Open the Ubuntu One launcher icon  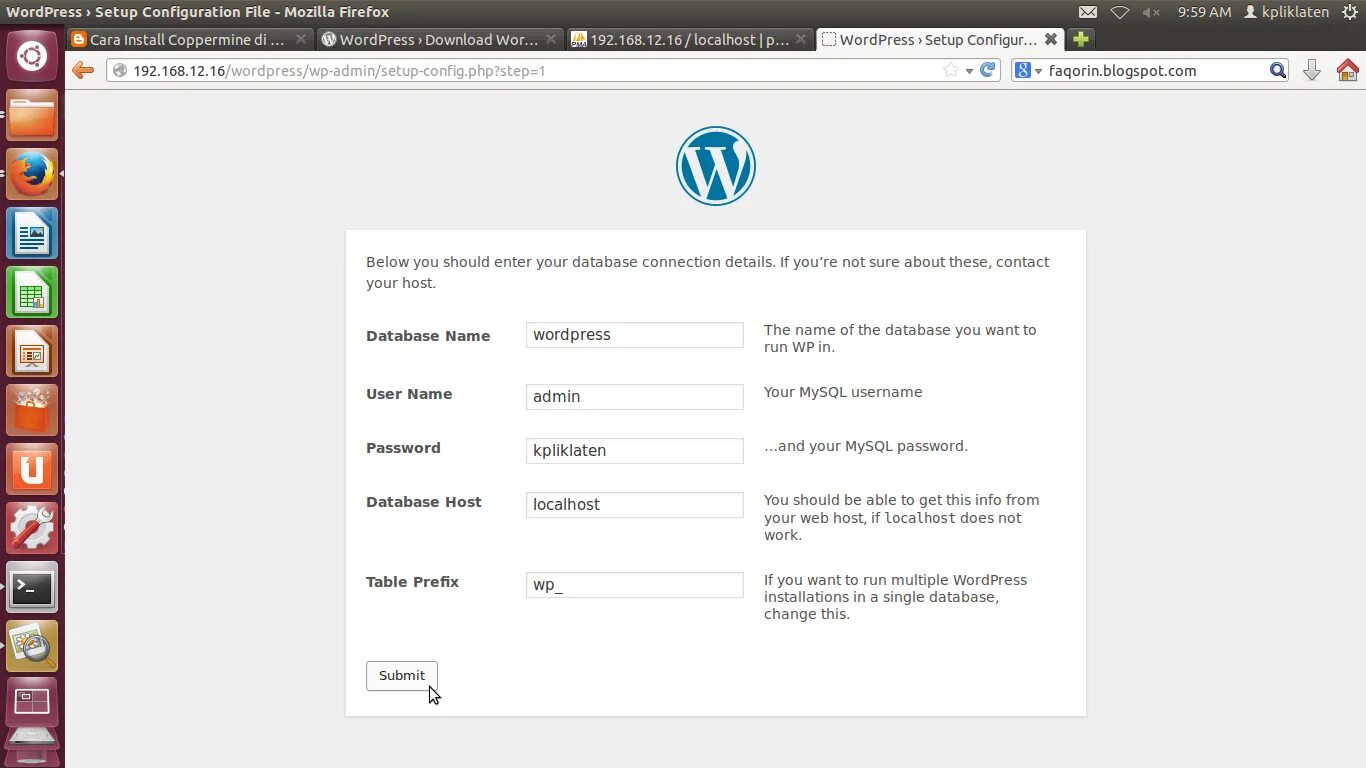pyautogui.click(x=32, y=470)
